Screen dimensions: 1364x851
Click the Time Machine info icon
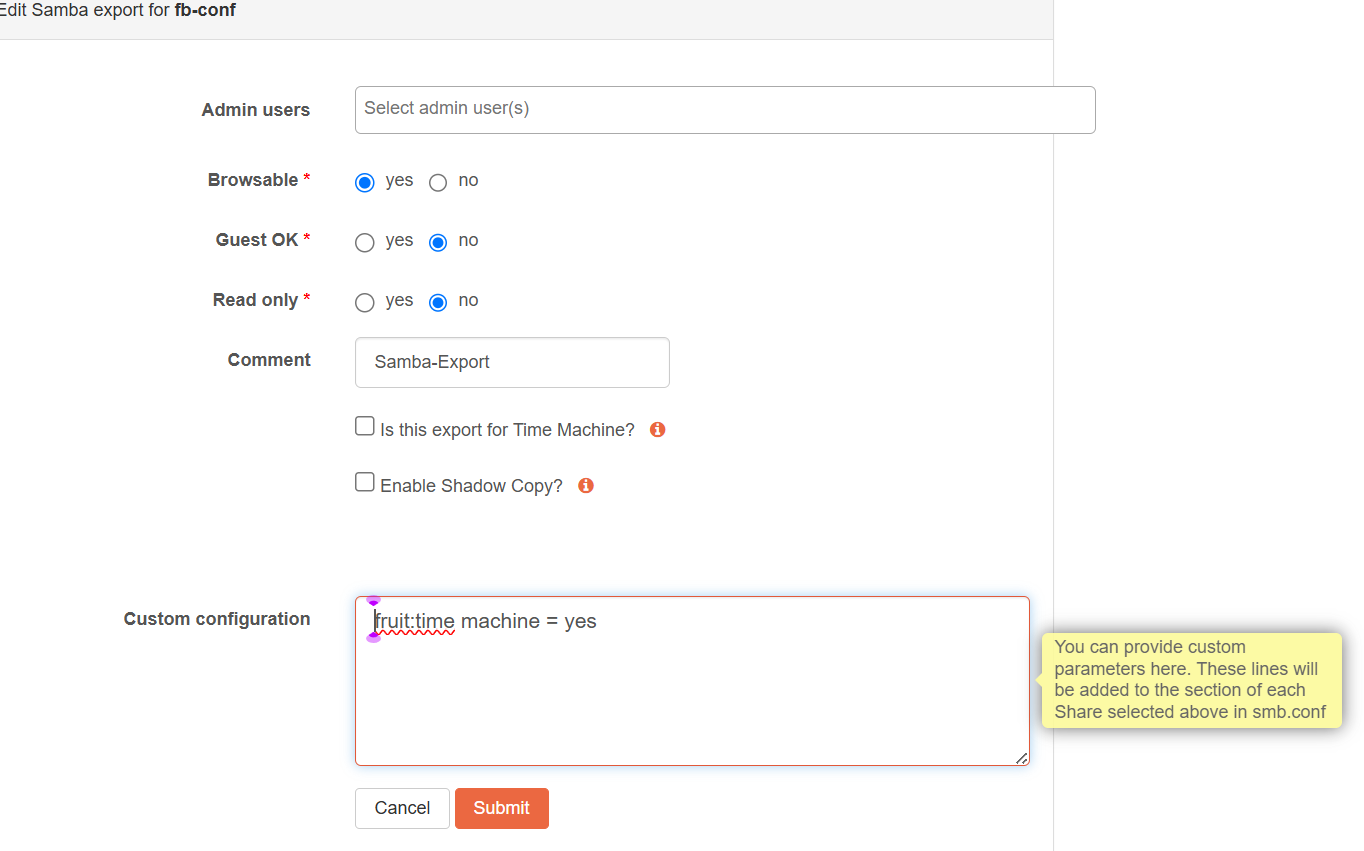point(657,430)
